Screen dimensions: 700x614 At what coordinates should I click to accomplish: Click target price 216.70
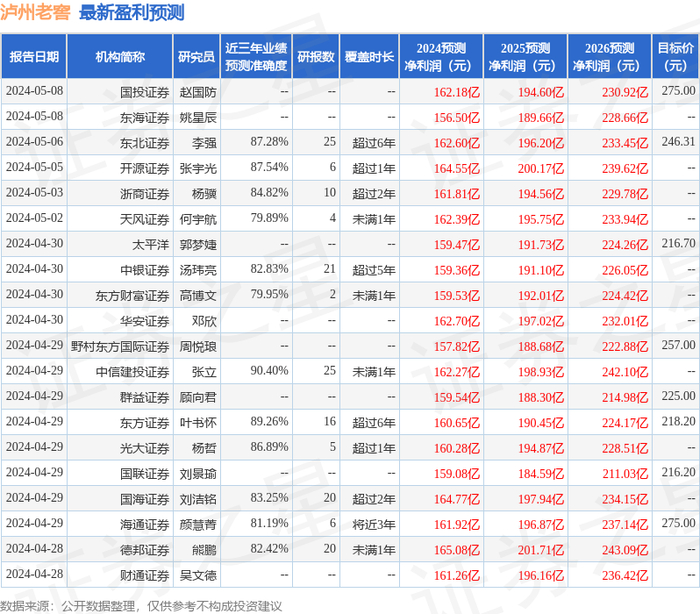(678, 244)
